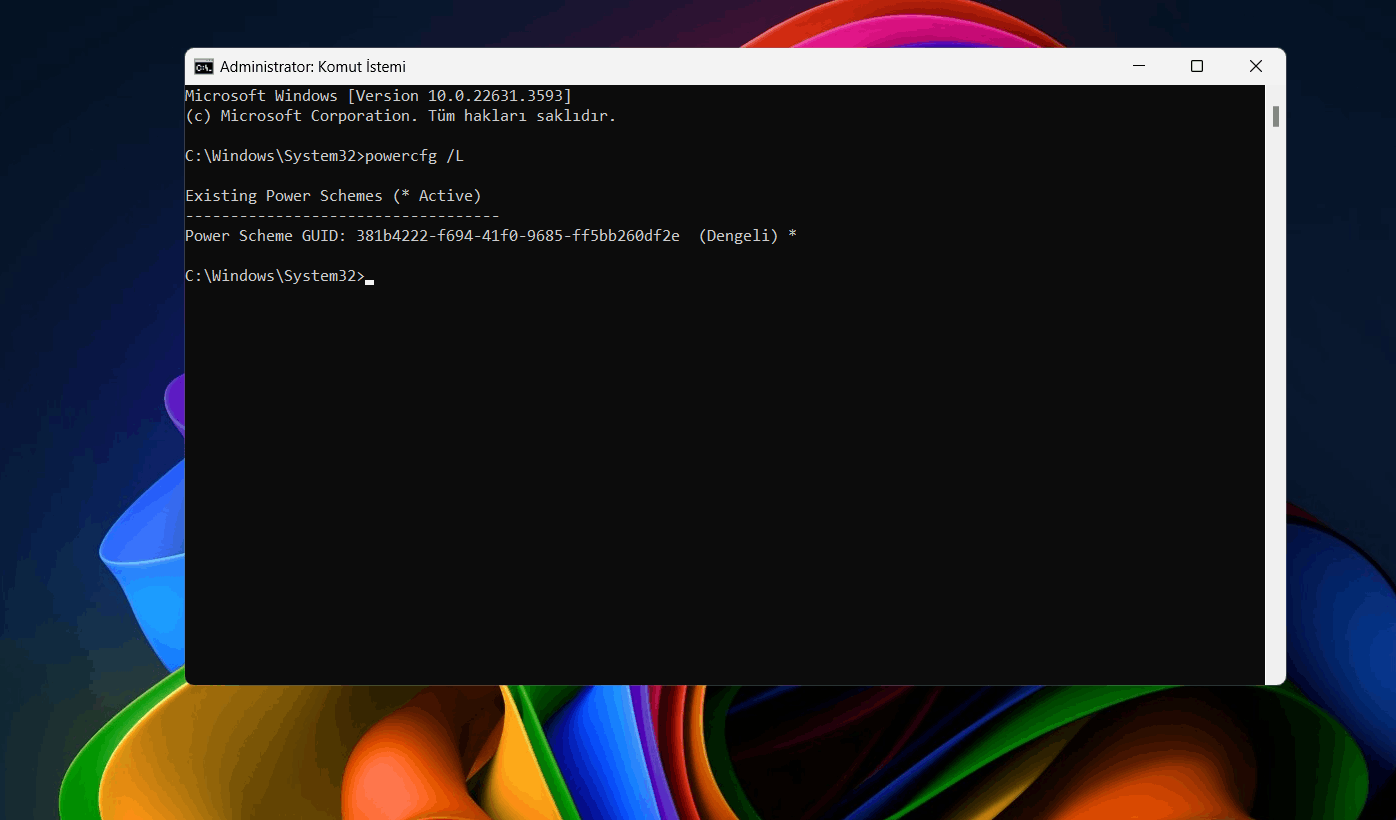This screenshot has width=1396, height=820.
Task: Click the "Microsoft Windows [Version 10.0.22631.3593]" line
Action: pyautogui.click(x=379, y=96)
